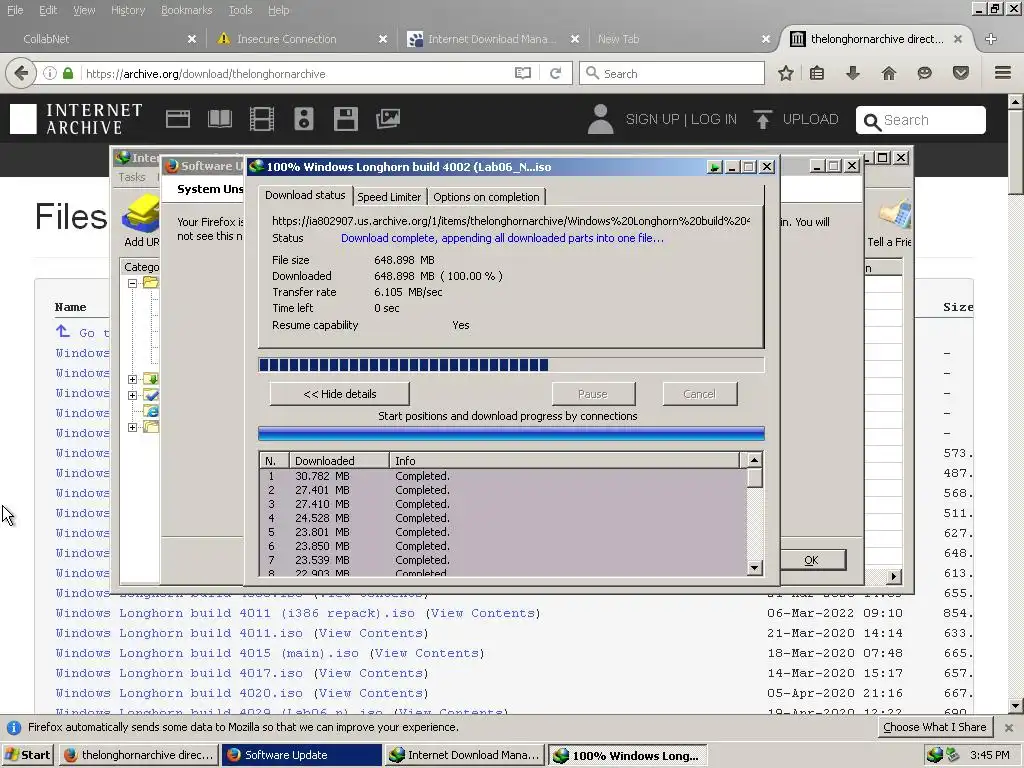This screenshot has width=1024, height=768.
Task: Open Windows Longhorn build 4017.iso link
Action: tap(179, 673)
